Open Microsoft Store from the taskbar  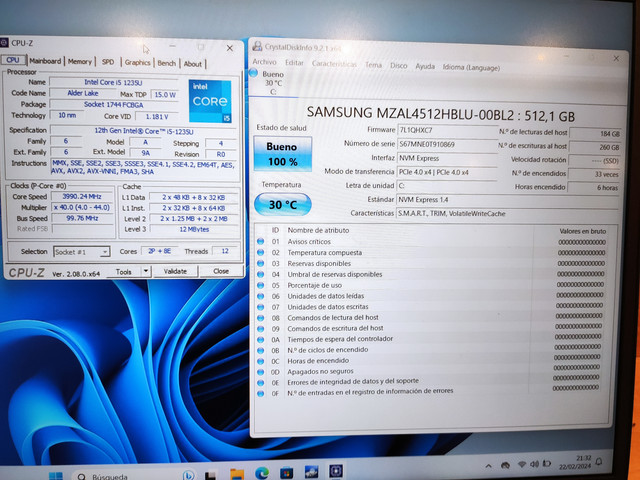[x=286, y=473]
